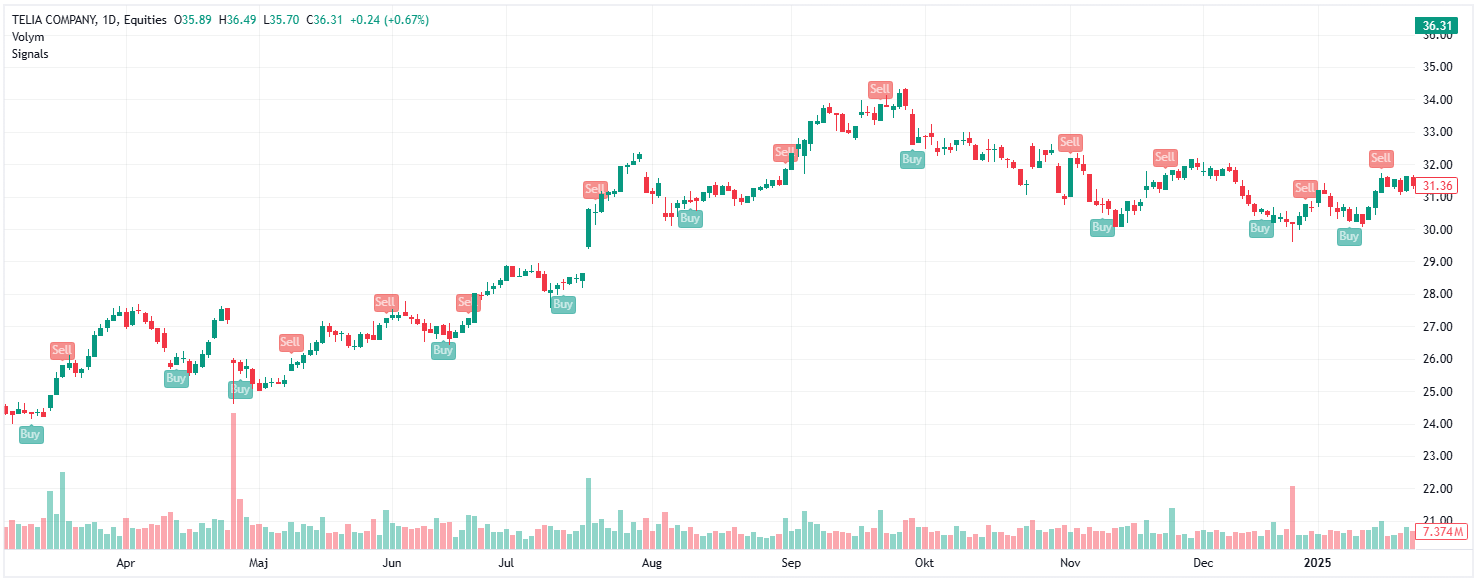Click the Volym indicator label
Screen dimensions: 1479x584
pos(28,37)
